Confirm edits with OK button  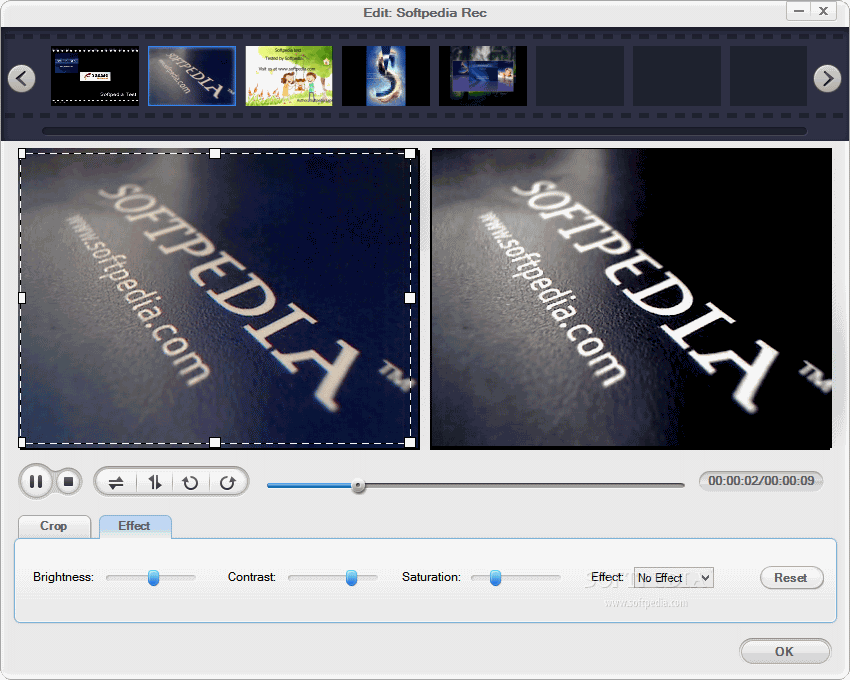coord(784,651)
